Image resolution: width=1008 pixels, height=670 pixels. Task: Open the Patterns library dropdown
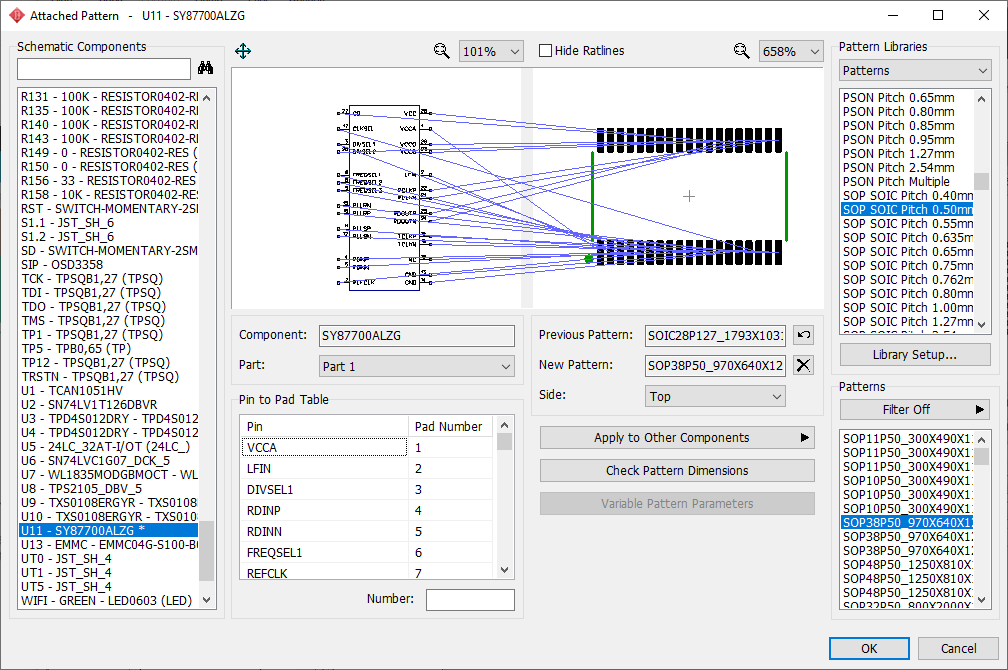coord(915,71)
